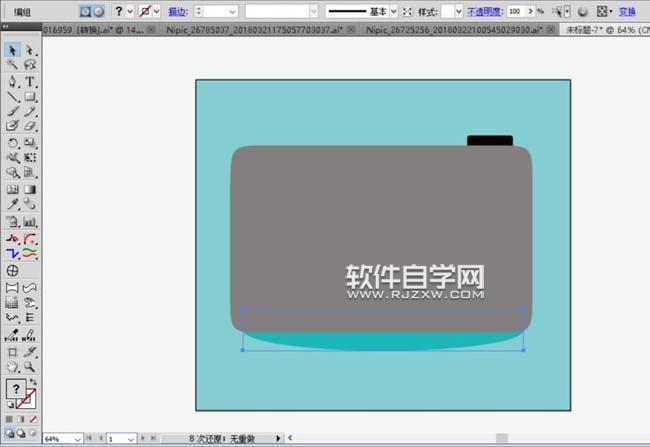The width and height of the screenshot is (650, 447).
Task: Select the Blob Brush tool
Action: coord(12,126)
